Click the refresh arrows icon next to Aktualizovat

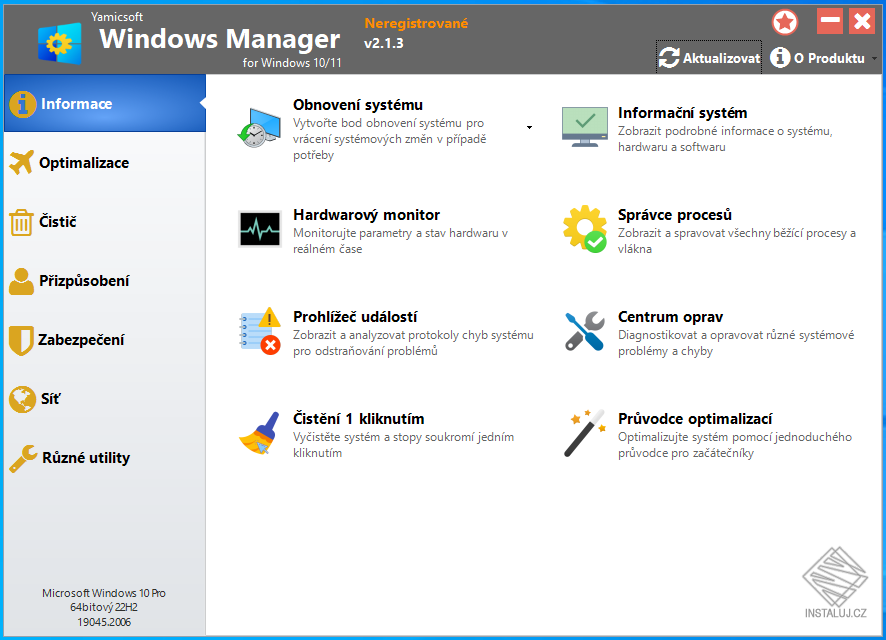tap(669, 58)
